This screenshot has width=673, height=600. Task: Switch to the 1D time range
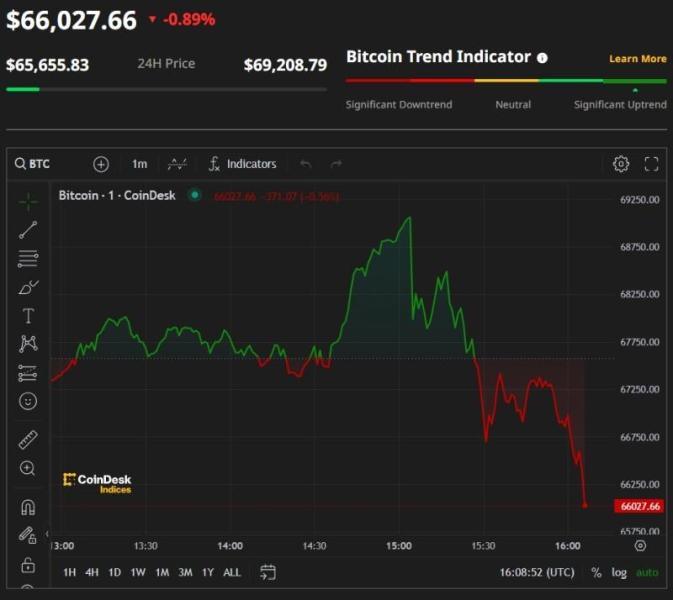point(115,573)
